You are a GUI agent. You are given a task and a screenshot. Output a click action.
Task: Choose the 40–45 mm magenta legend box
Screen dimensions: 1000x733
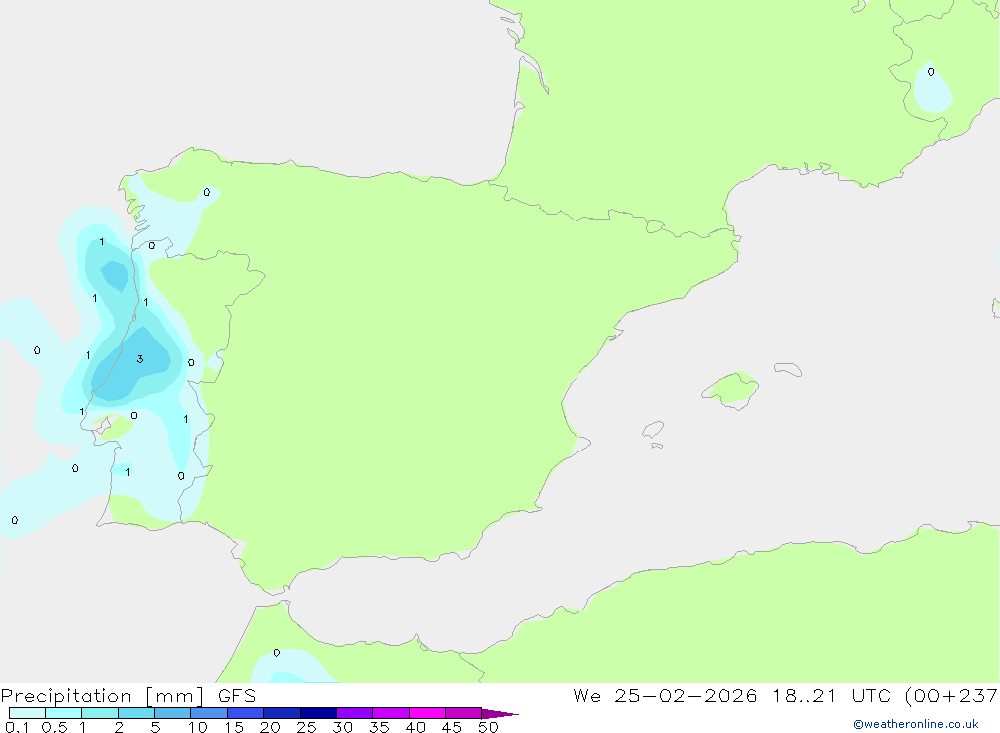click(427, 713)
